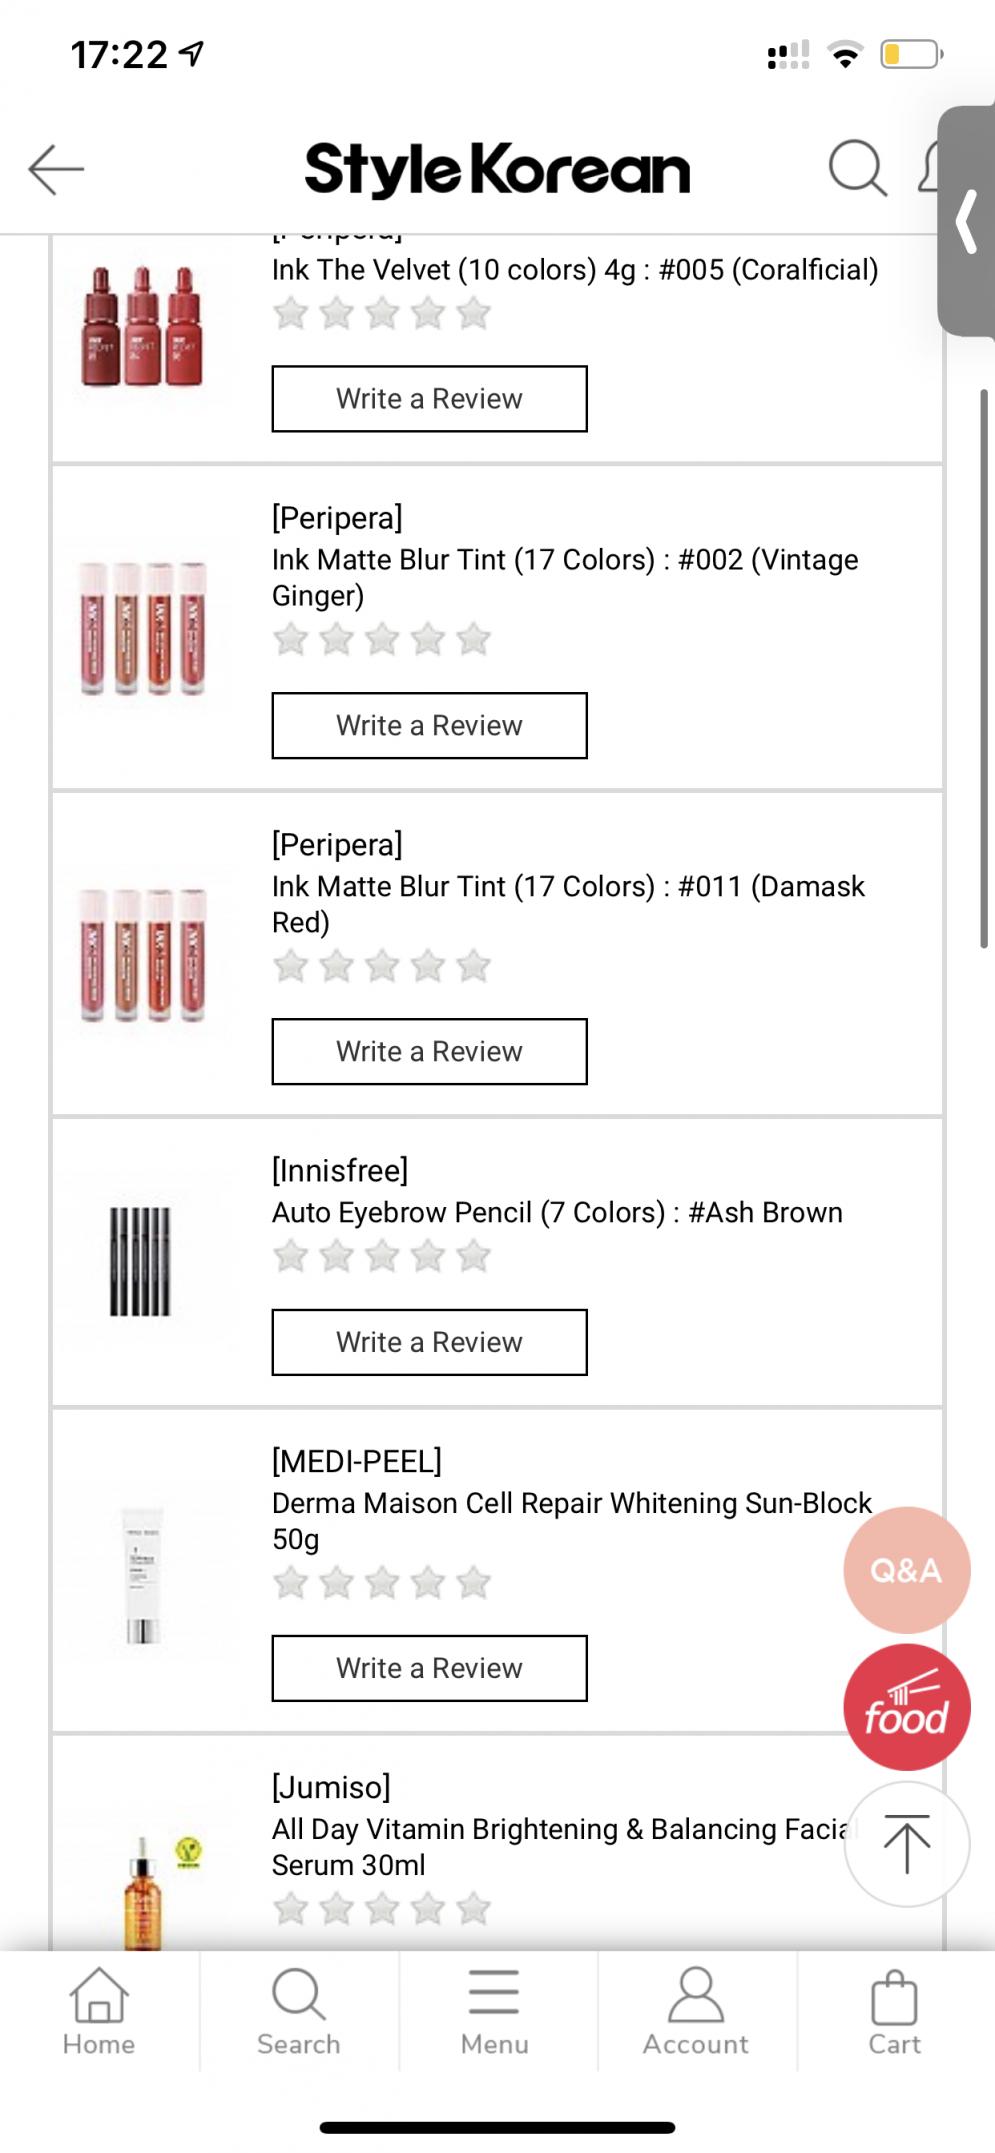Tap the StyleKorean logo
Viewport: 995px width, 2153px height.
tap(497, 169)
